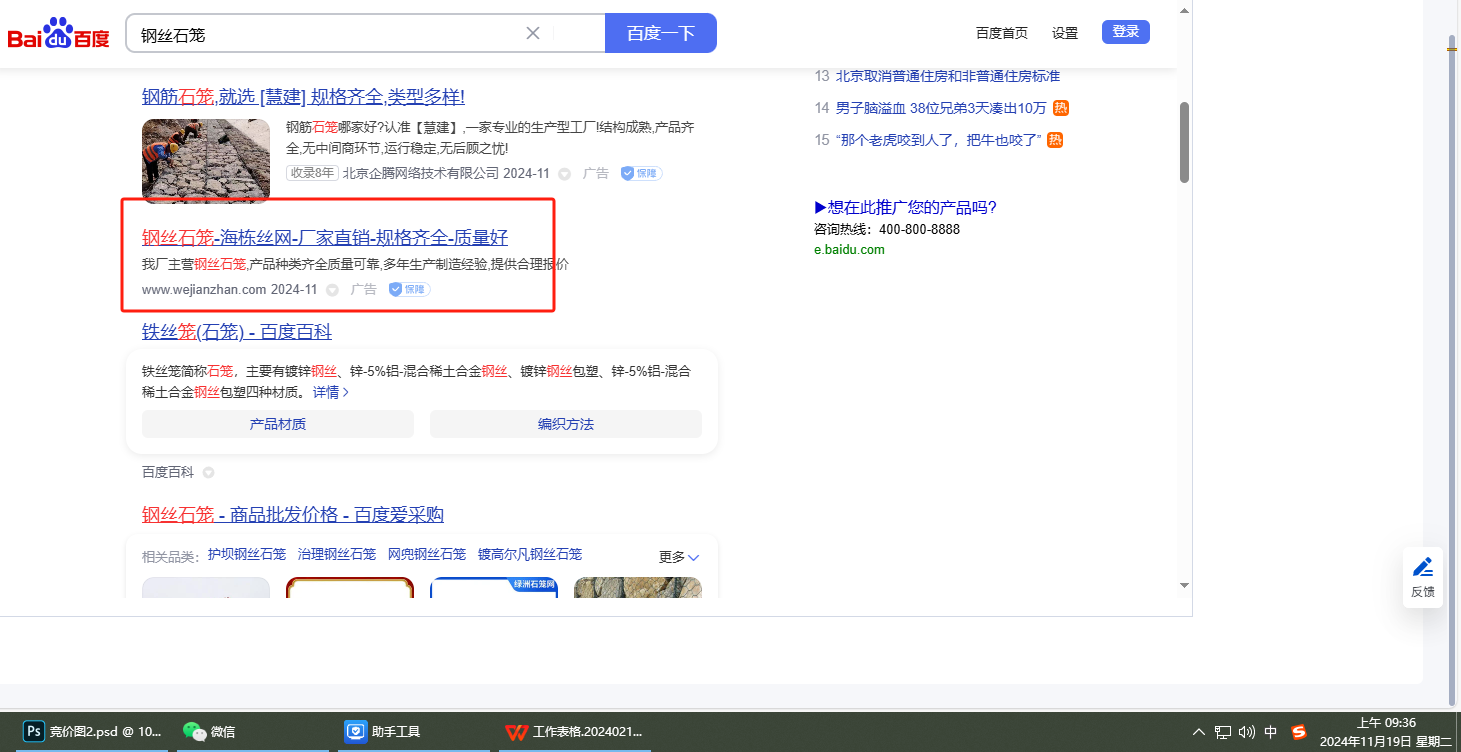Screen dimensions: 1461x752
Task: Clear the search box with the X icon
Action: (x=533, y=33)
